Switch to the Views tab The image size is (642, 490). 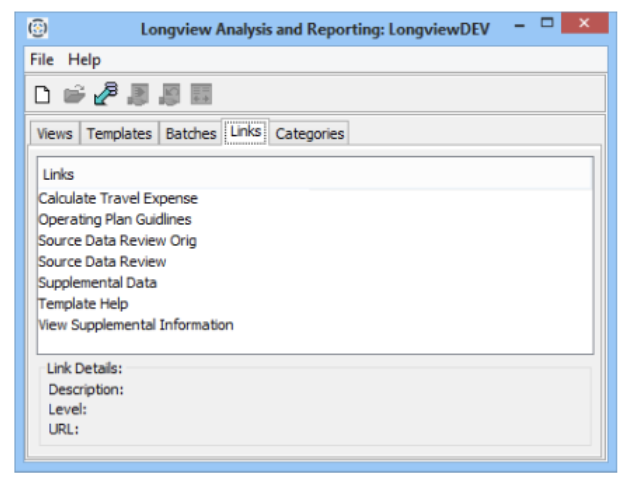(x=55, y=133)
